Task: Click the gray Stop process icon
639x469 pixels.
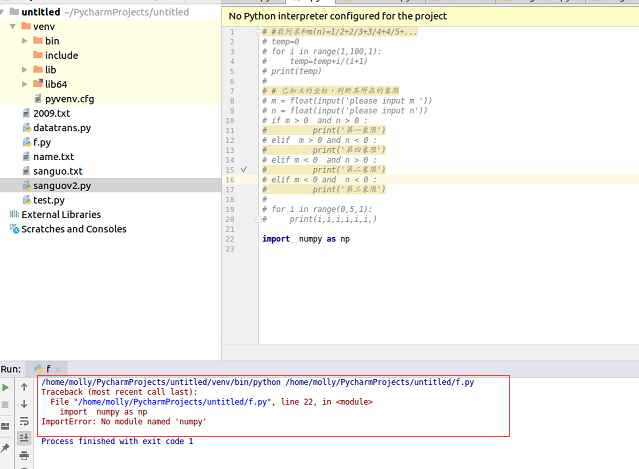Action: tap(5, 405)
